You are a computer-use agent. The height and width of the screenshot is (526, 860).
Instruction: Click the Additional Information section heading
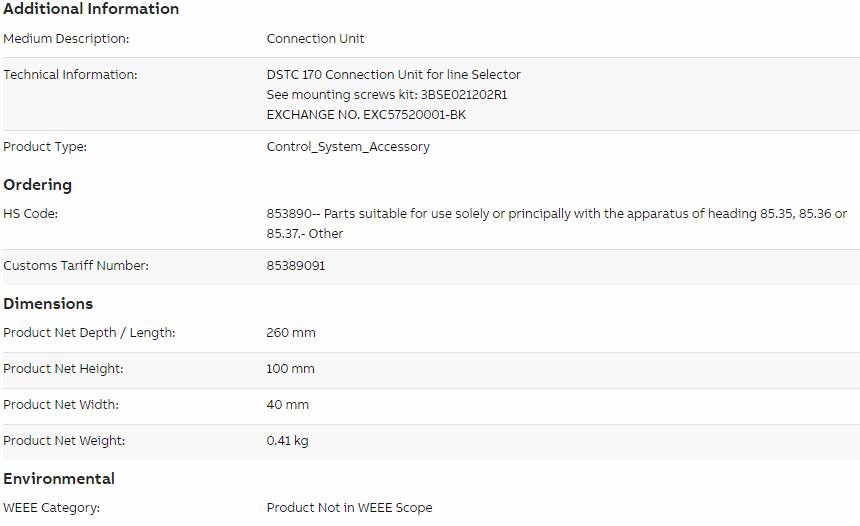click(x=91, y=9)
